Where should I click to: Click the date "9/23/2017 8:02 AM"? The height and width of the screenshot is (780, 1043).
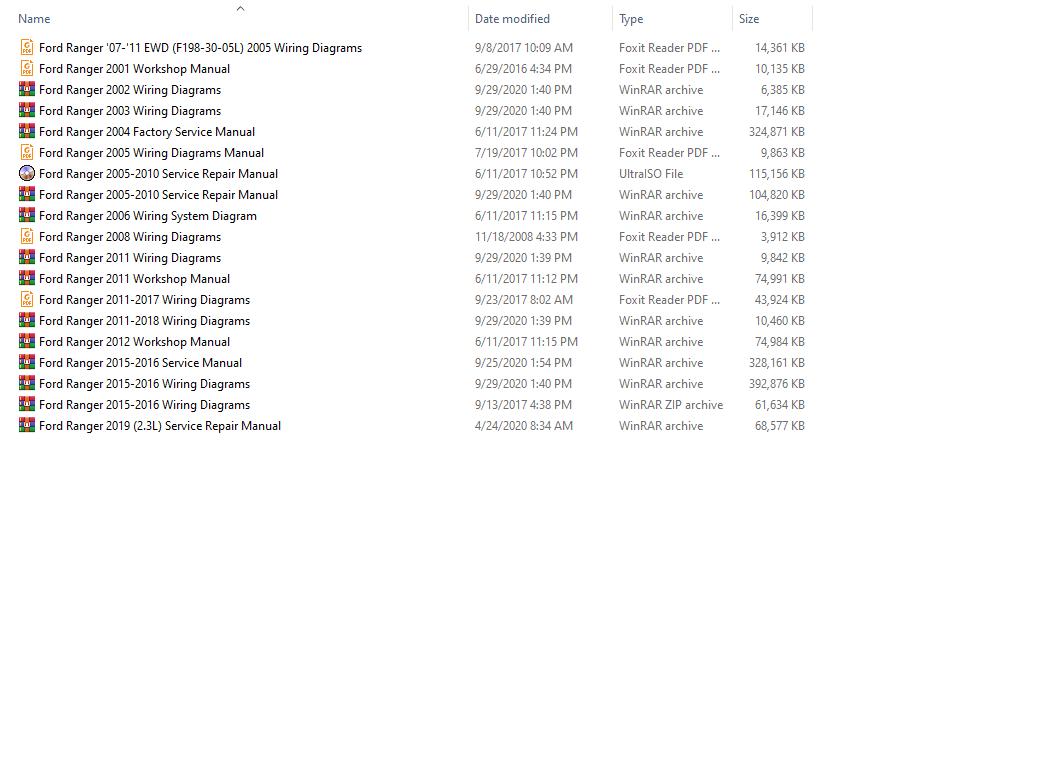[523, 299]
